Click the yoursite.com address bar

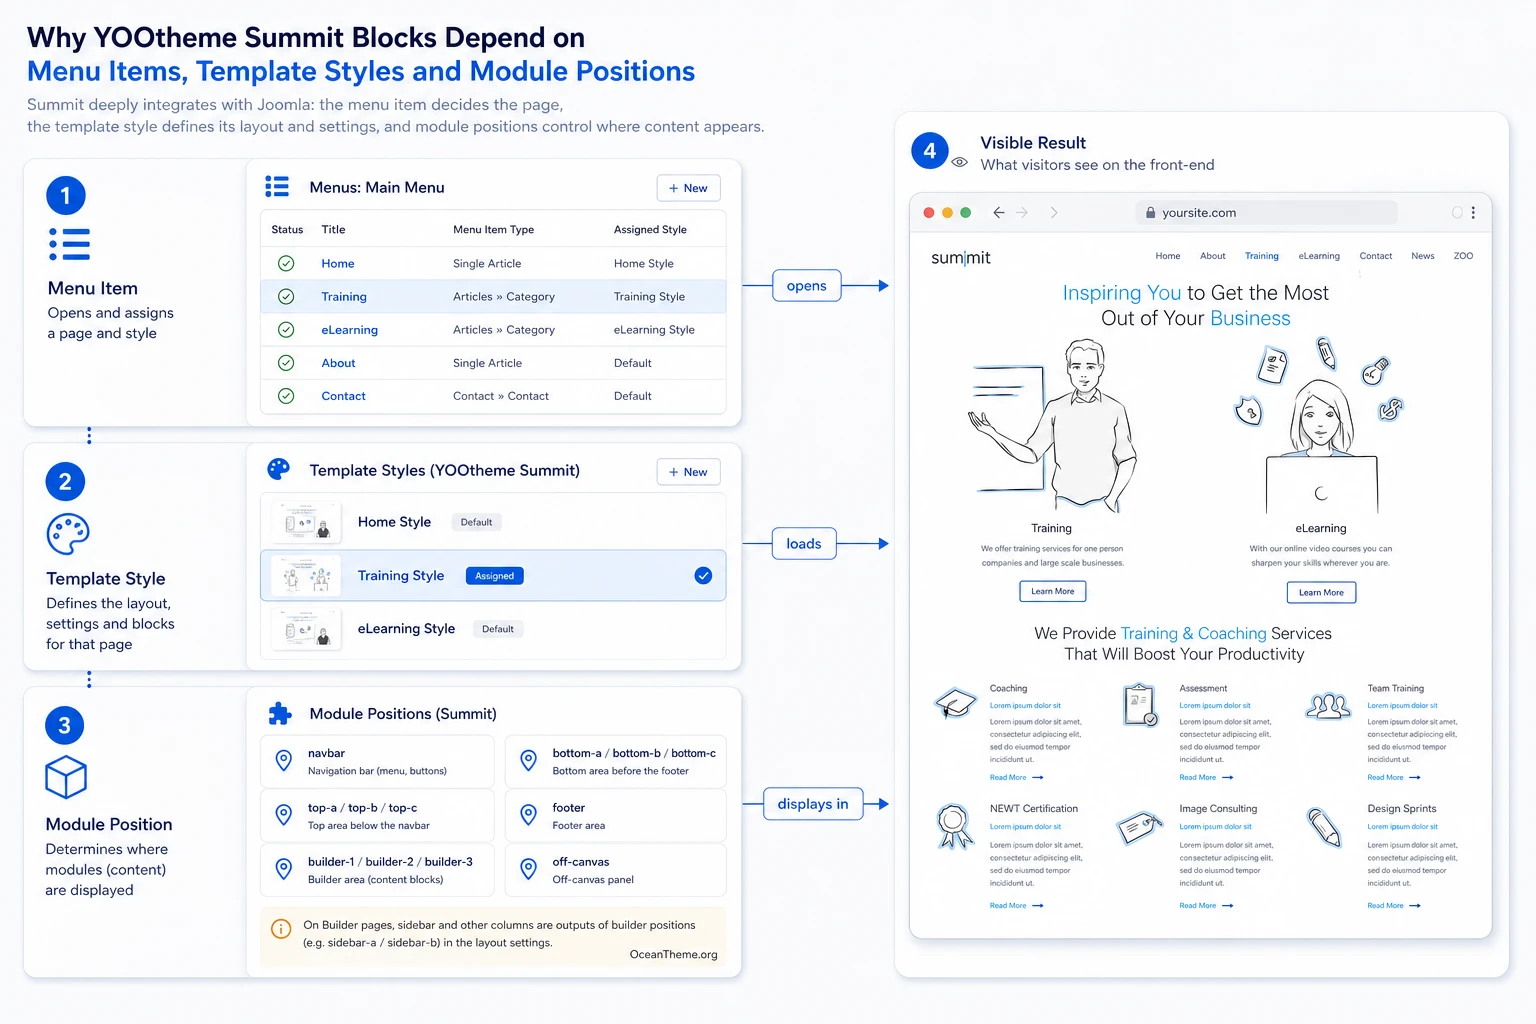[1267, 212]
